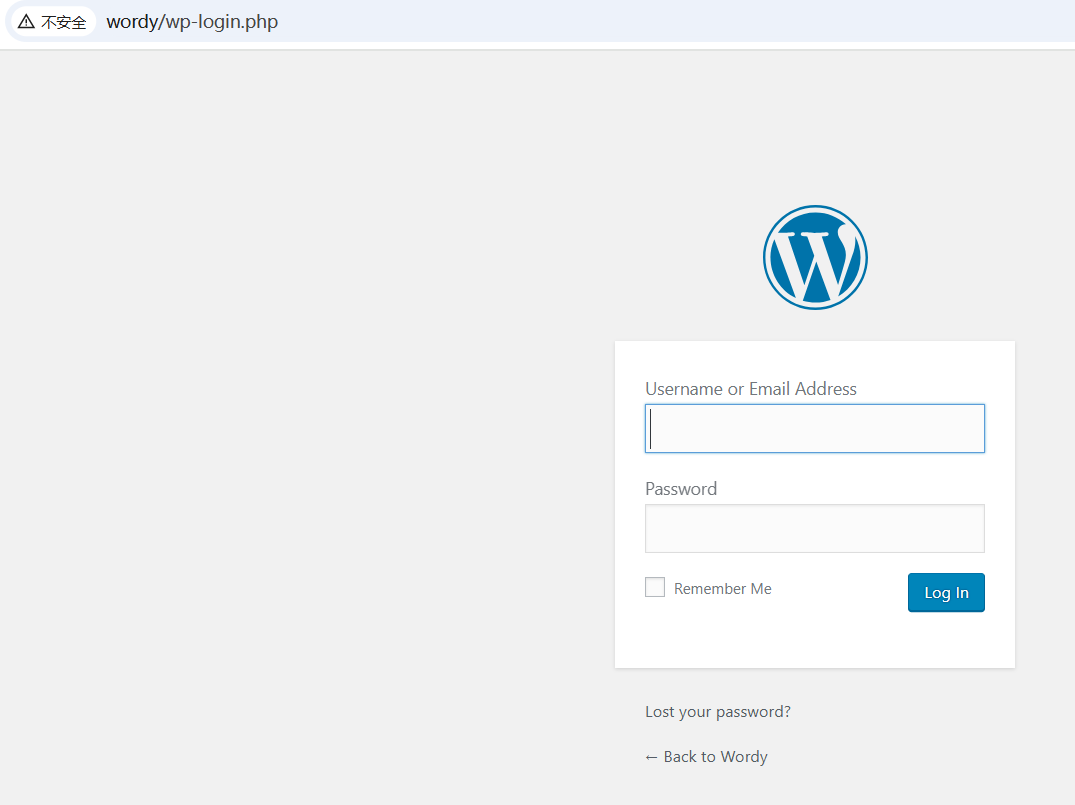Focus the Password input field
Screen dimensions: 1075x805
814,529
